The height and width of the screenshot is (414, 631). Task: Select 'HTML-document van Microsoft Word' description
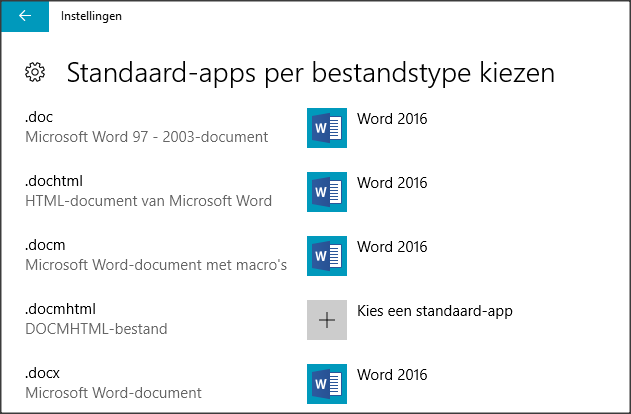pyautogui.click(x=148, y=201)
